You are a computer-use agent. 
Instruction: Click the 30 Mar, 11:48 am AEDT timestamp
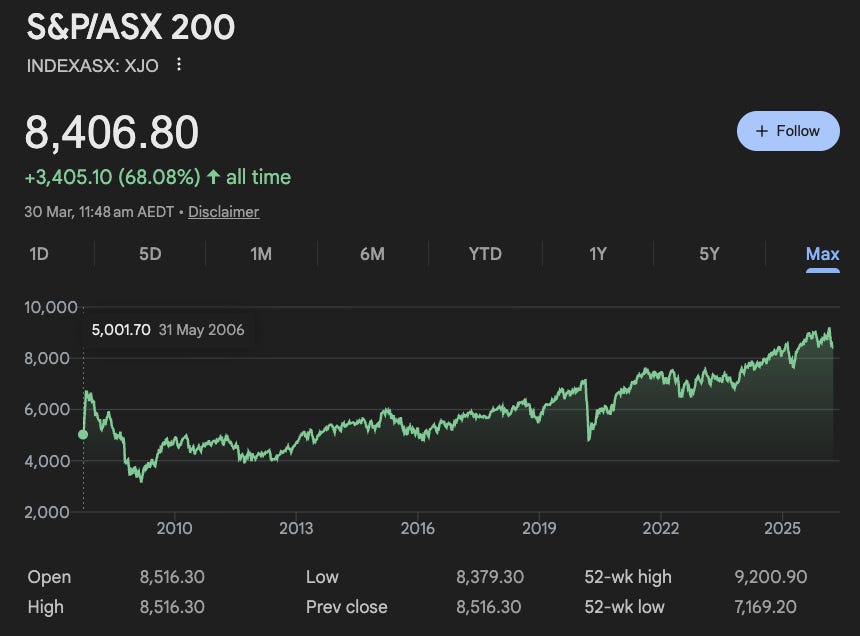pyautogui.click(x=99, y=212)
